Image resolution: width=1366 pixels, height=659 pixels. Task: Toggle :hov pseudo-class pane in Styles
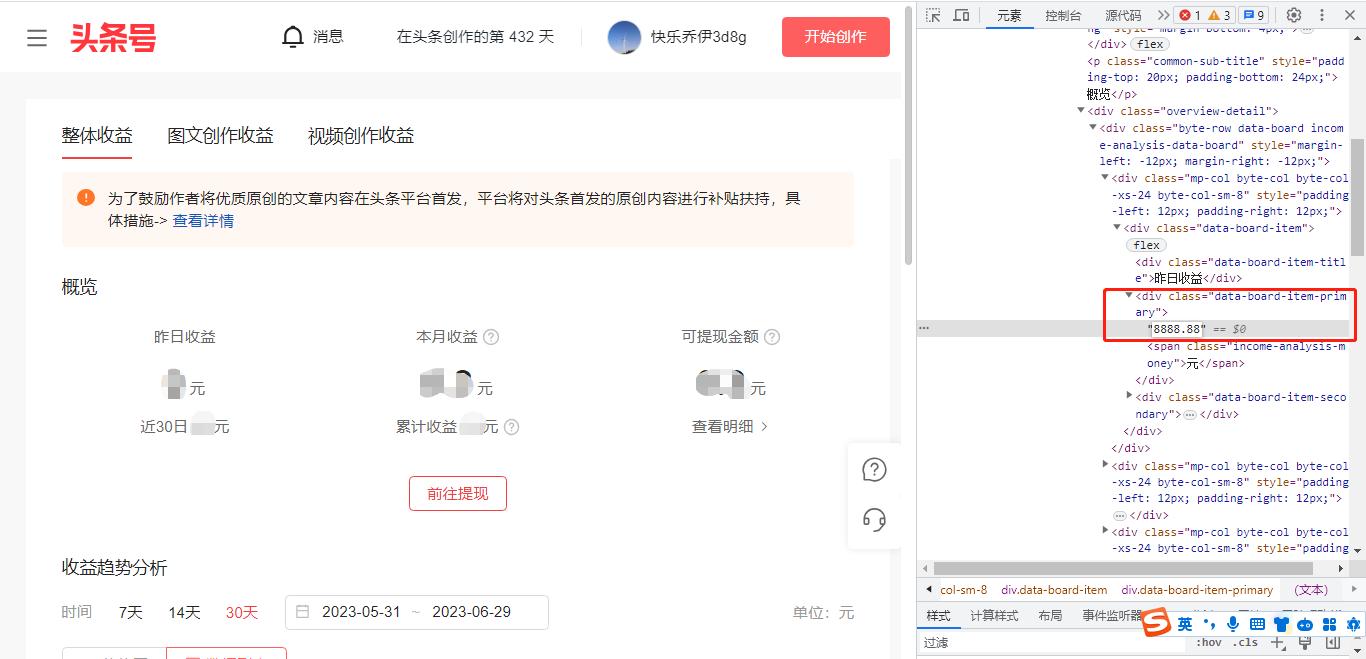(1209, 642)
